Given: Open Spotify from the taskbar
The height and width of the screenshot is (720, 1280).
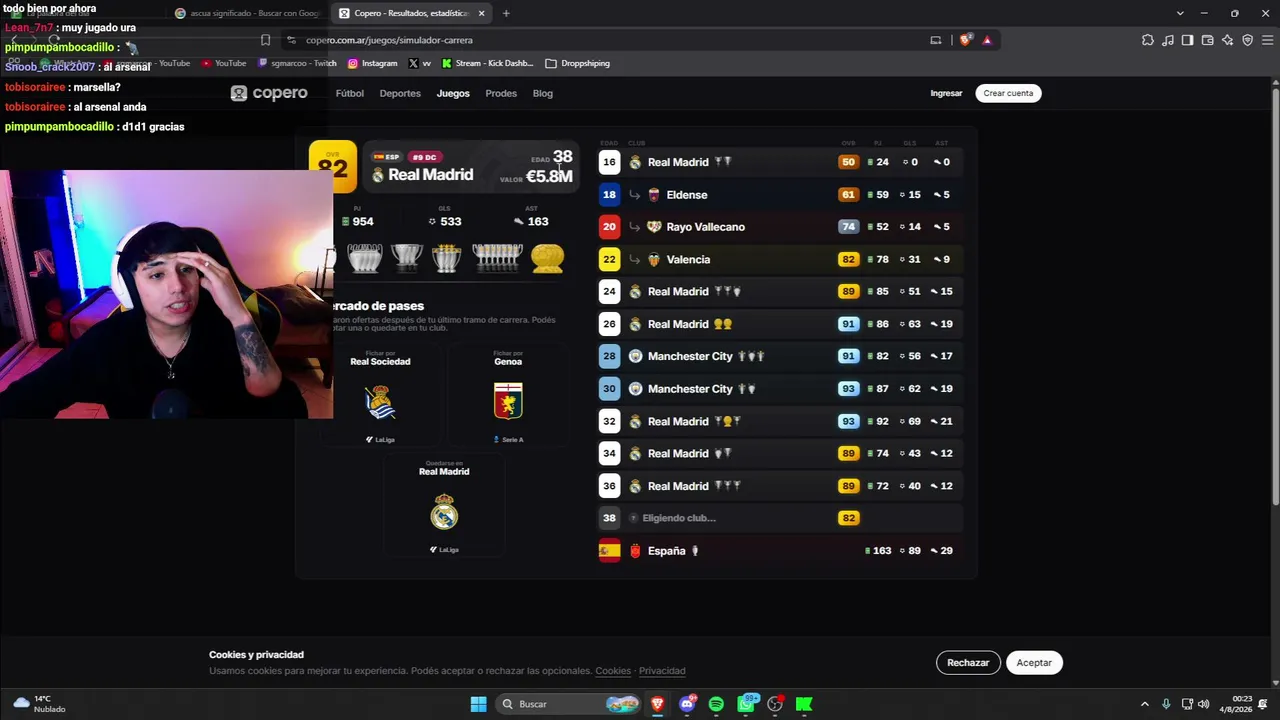Looking at the screenshot, I should click(x=716, y=704).
